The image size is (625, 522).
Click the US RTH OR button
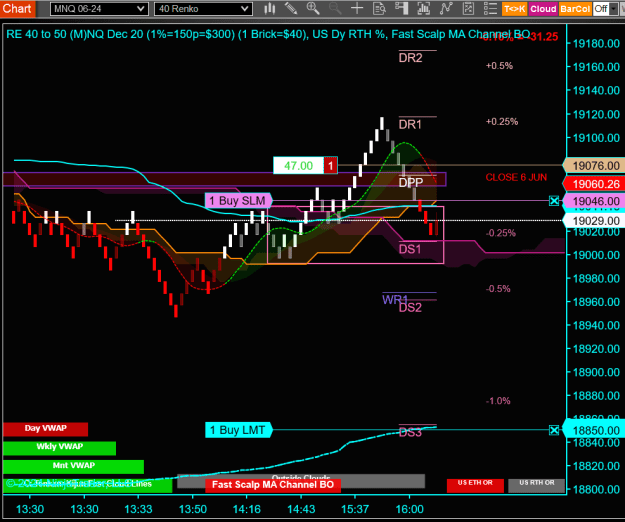(x=537, y=485)
